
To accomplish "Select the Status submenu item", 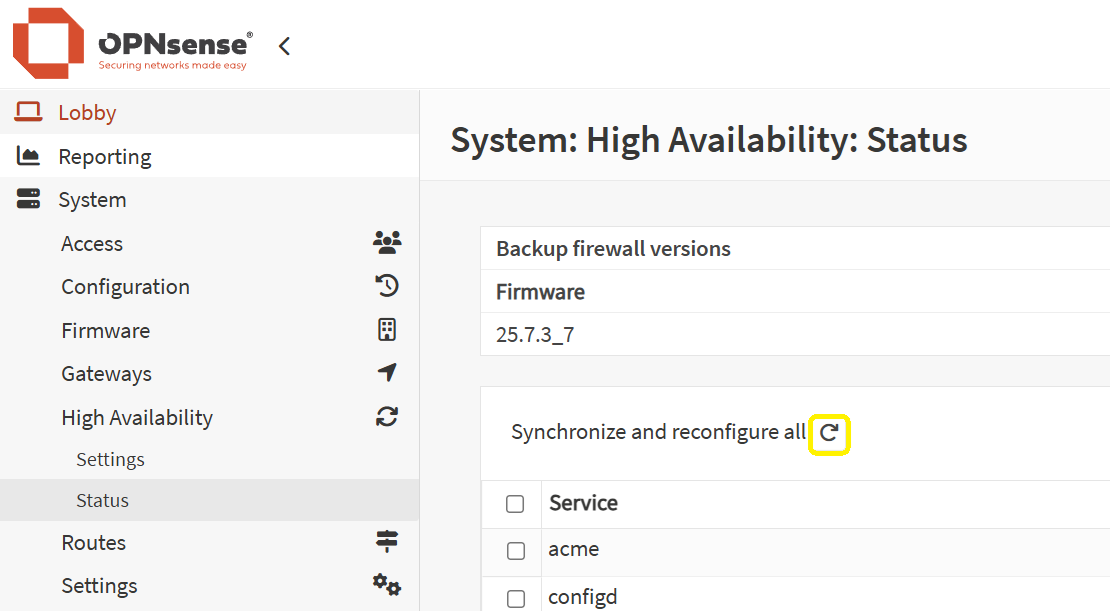I will pyautogui.click(x=102, y=500).
